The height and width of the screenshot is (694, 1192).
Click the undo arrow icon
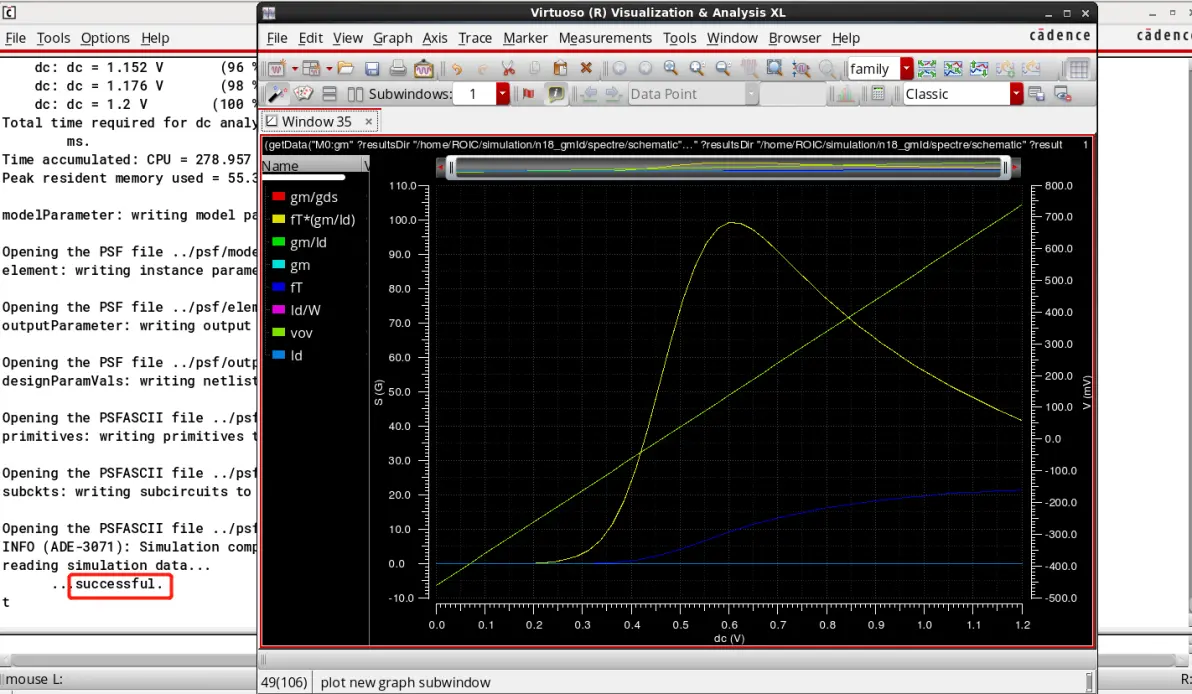pyautogui.click(x=456, y=68)
